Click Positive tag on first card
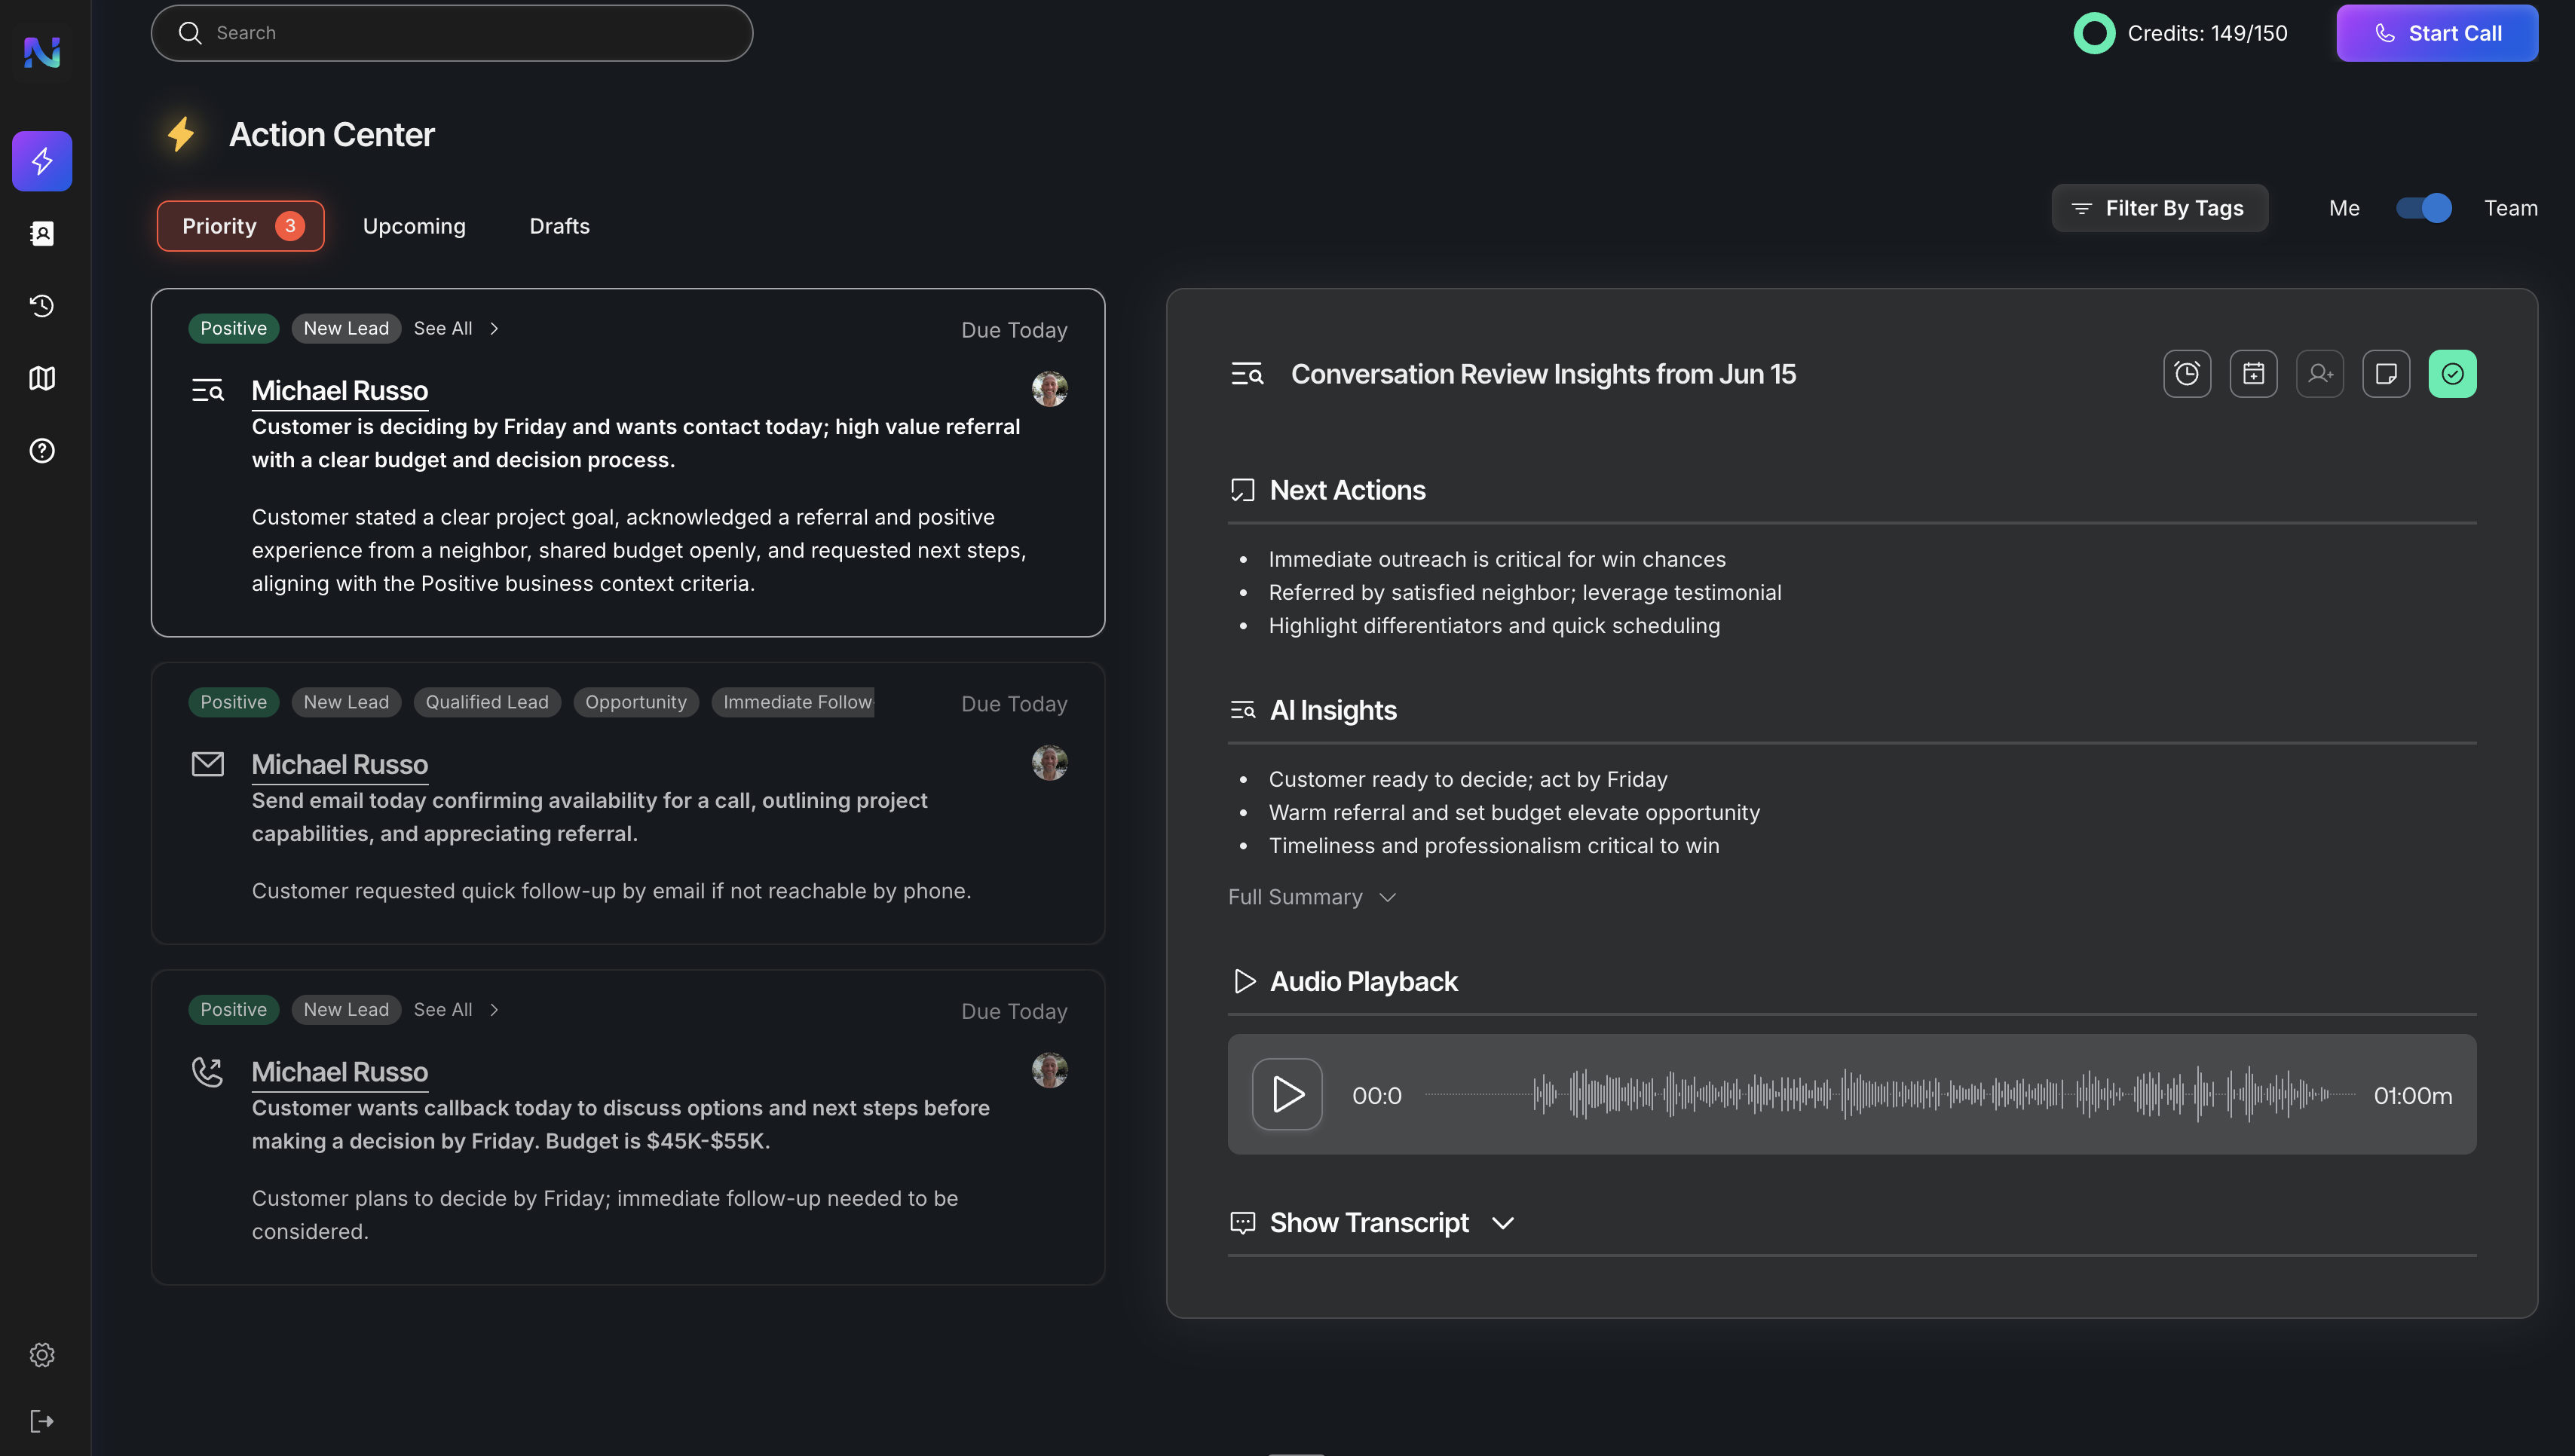The height and width of the screenshot is (1456, 2575). (x=233, y=328)
